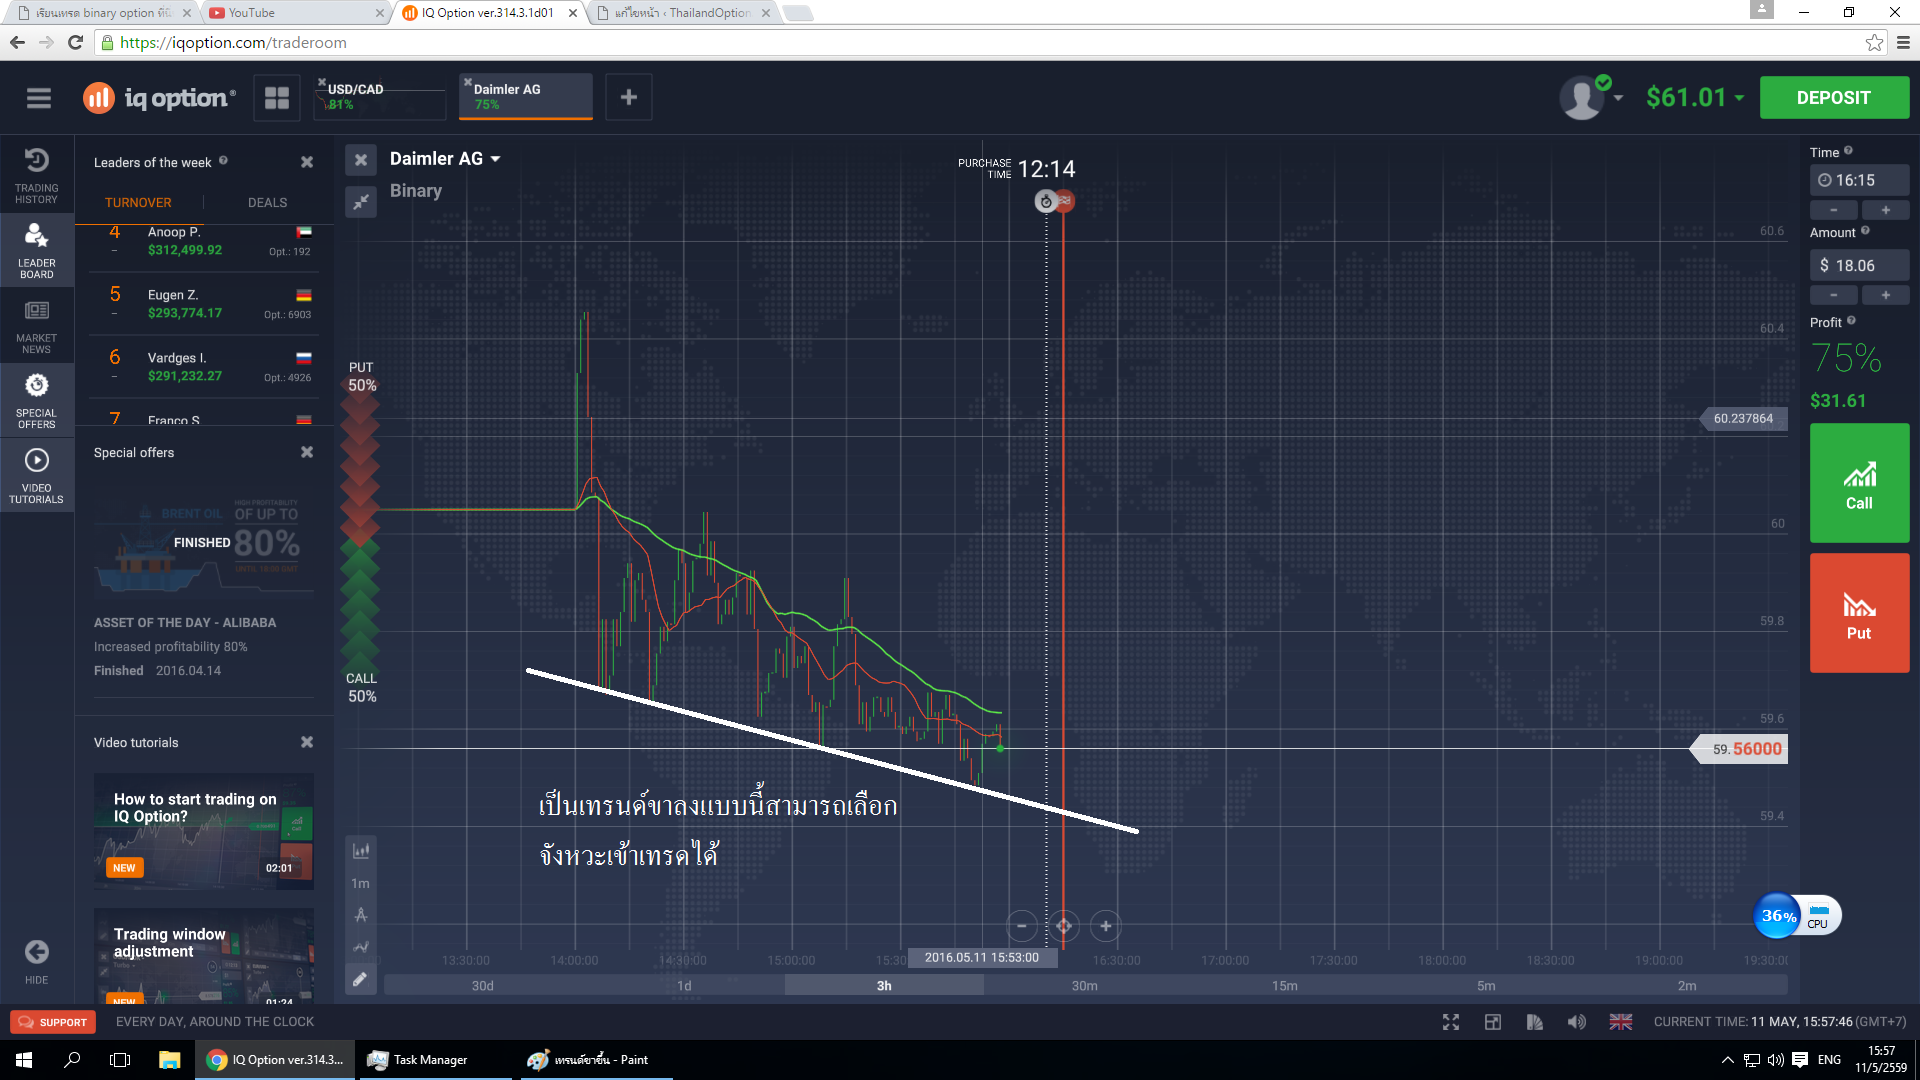Click the DEPOSIT button
This screenshot has width=1920, height=1080.
pos(1833,98)
